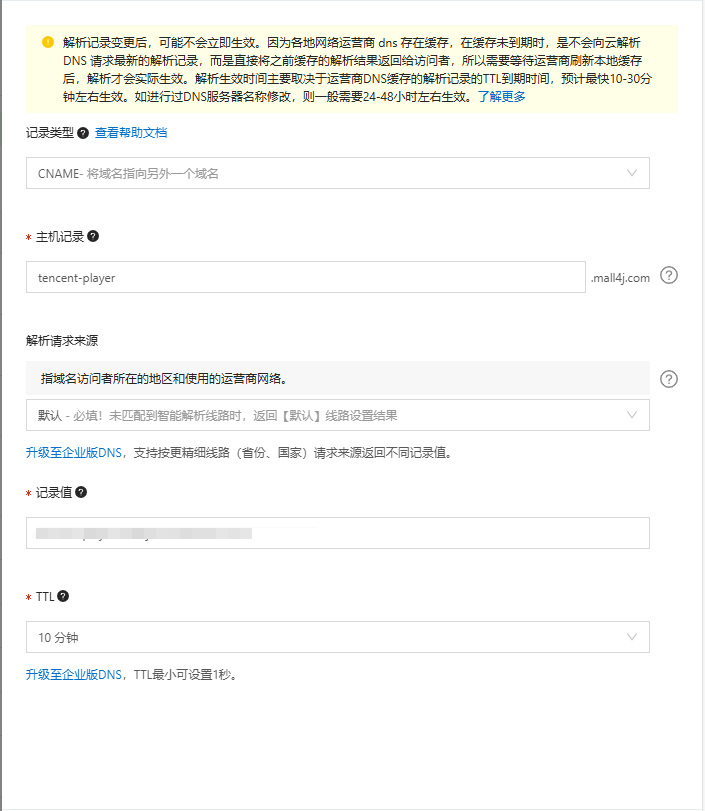Screen dimensions: 705x811
Task: Open the 了解更多 link in the notice
Action: 501,97
